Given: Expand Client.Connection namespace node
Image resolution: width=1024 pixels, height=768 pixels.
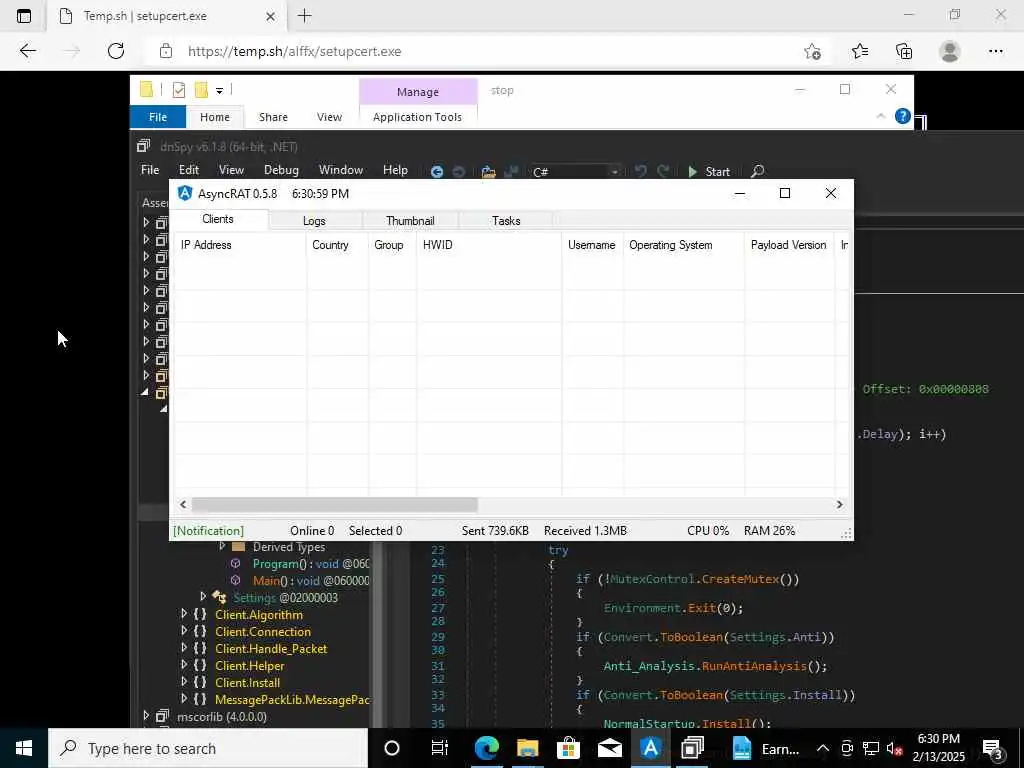Looking at the screenshot, I should (184, 631).
